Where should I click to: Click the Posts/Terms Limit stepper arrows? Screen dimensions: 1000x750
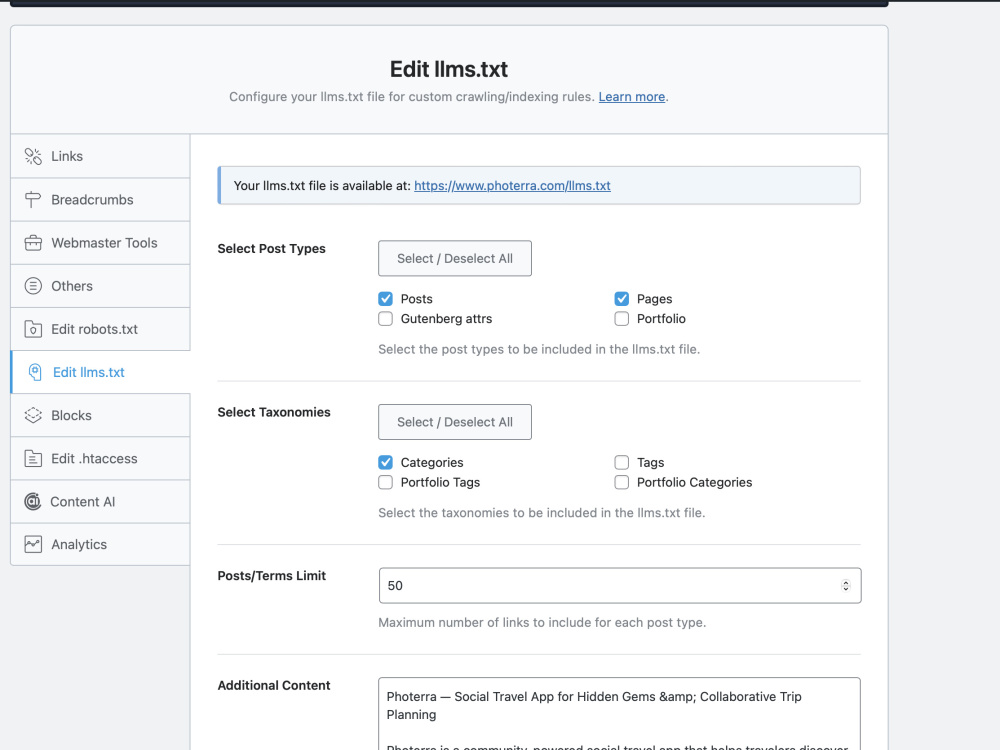coord(846,585)
